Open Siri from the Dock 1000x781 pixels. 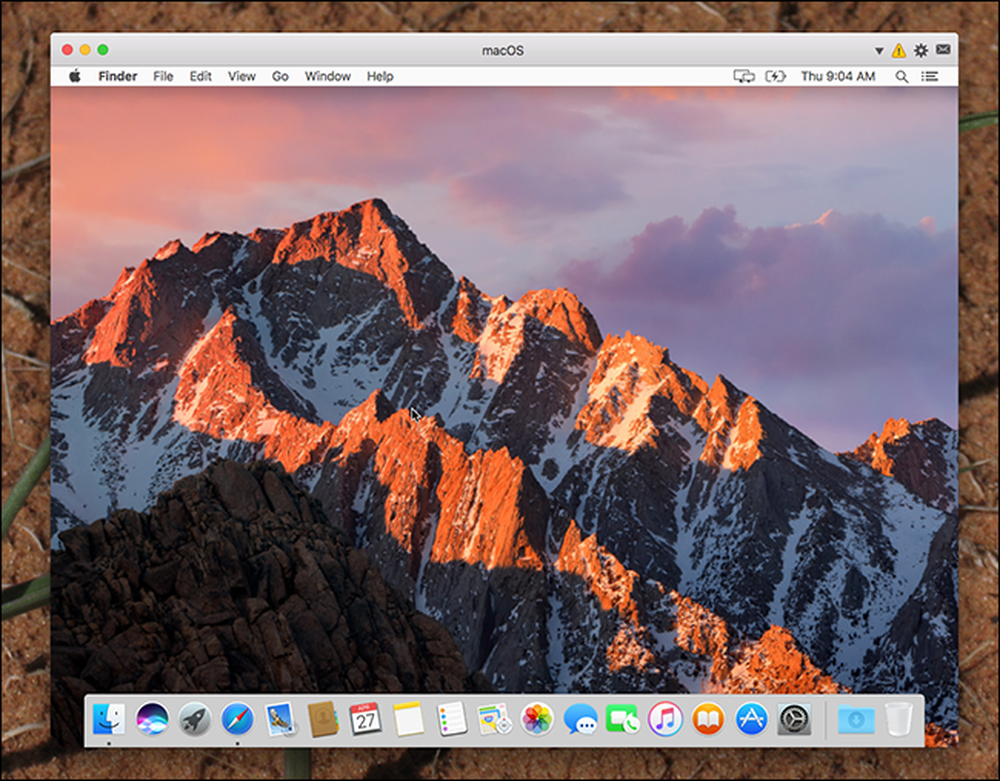point(152,719)
